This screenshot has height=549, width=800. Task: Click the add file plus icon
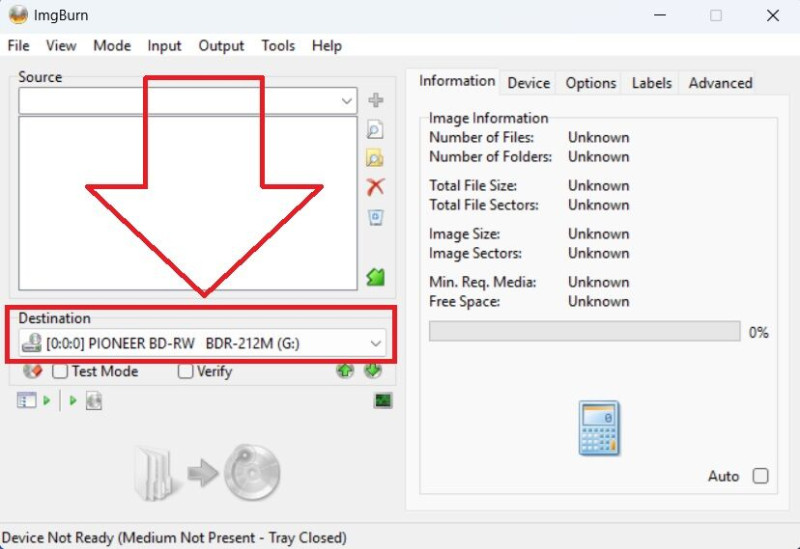(376, 100)
